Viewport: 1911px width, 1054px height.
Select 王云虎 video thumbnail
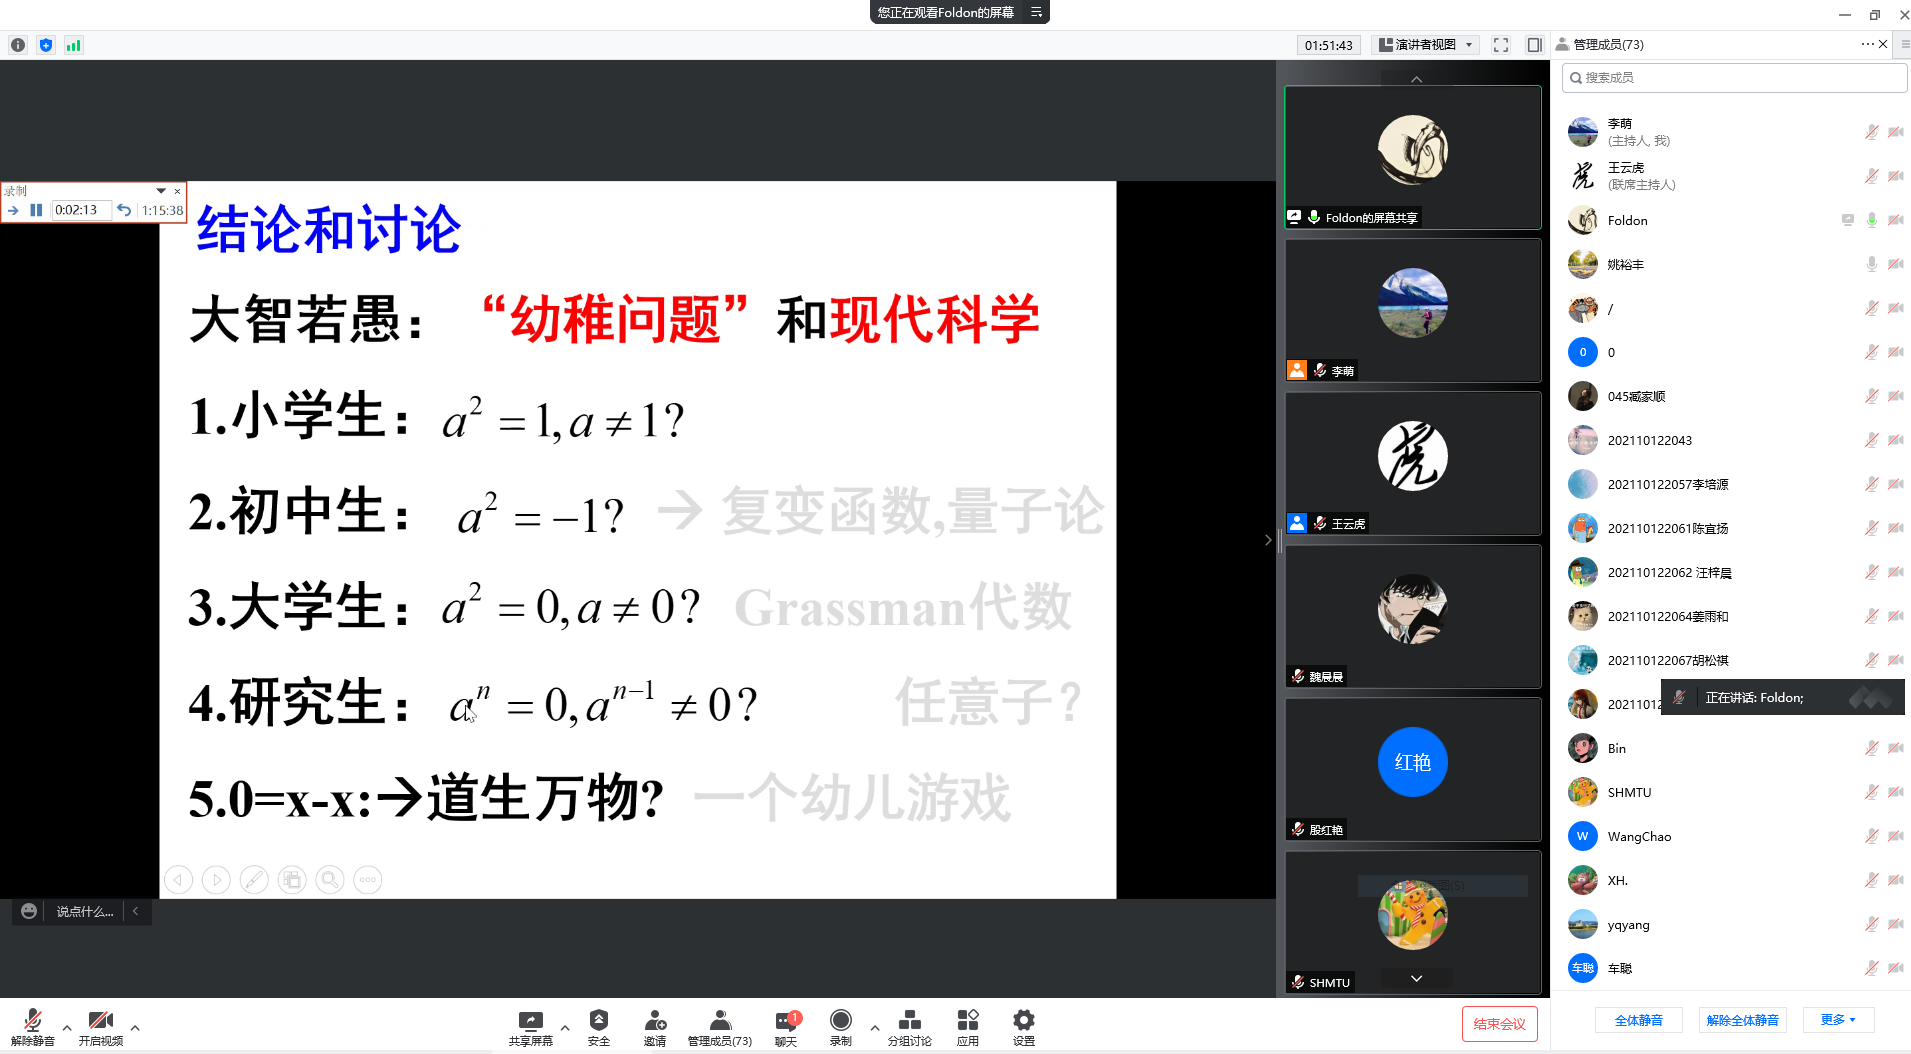click(x=1413, y=463)
